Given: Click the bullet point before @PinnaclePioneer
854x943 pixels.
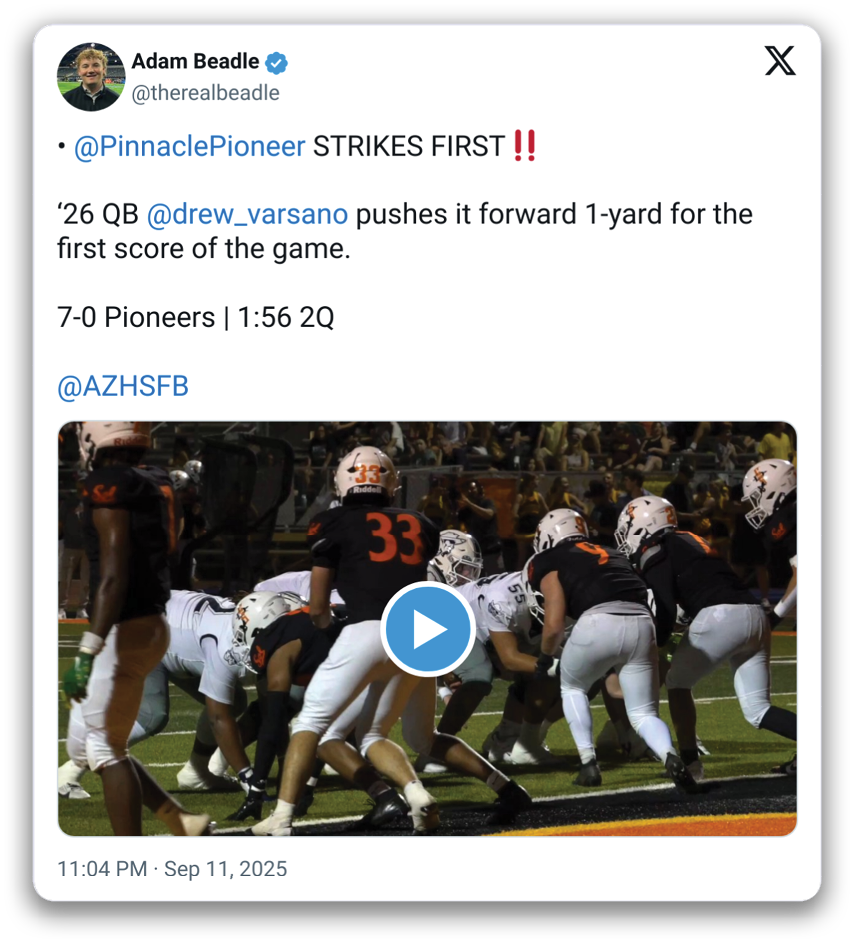Looking at the screenshot, I should pyautogui.click(x=61, y=146).
